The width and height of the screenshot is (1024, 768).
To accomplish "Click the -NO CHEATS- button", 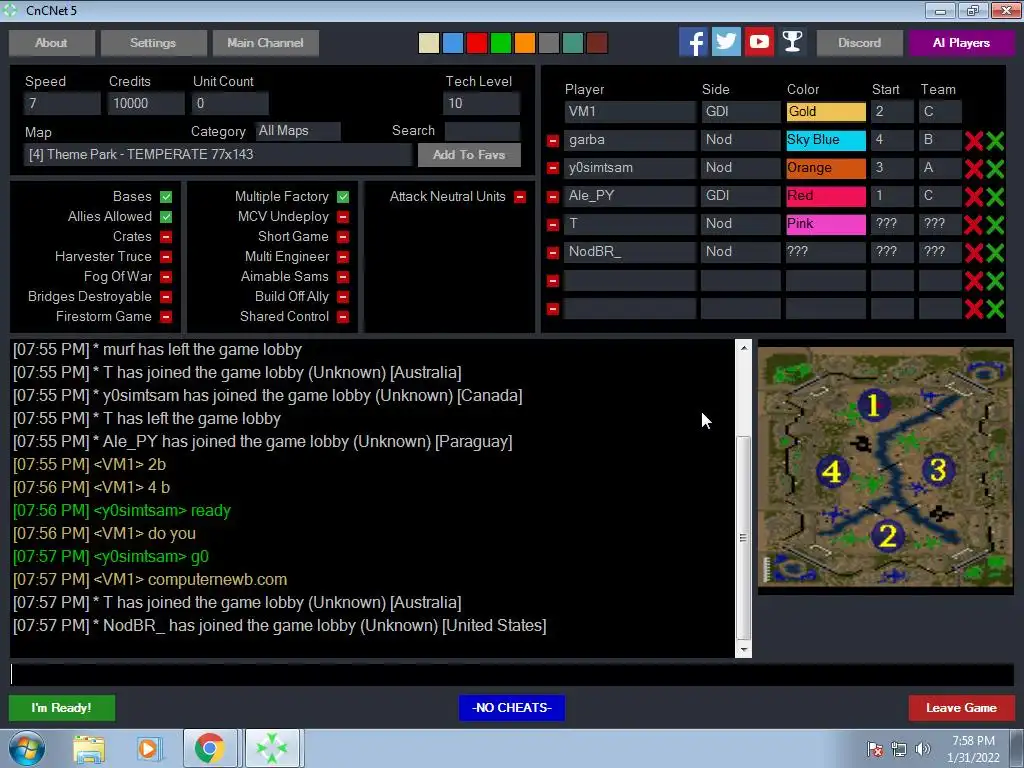I will pyautogui.click(x=512, y=708).
